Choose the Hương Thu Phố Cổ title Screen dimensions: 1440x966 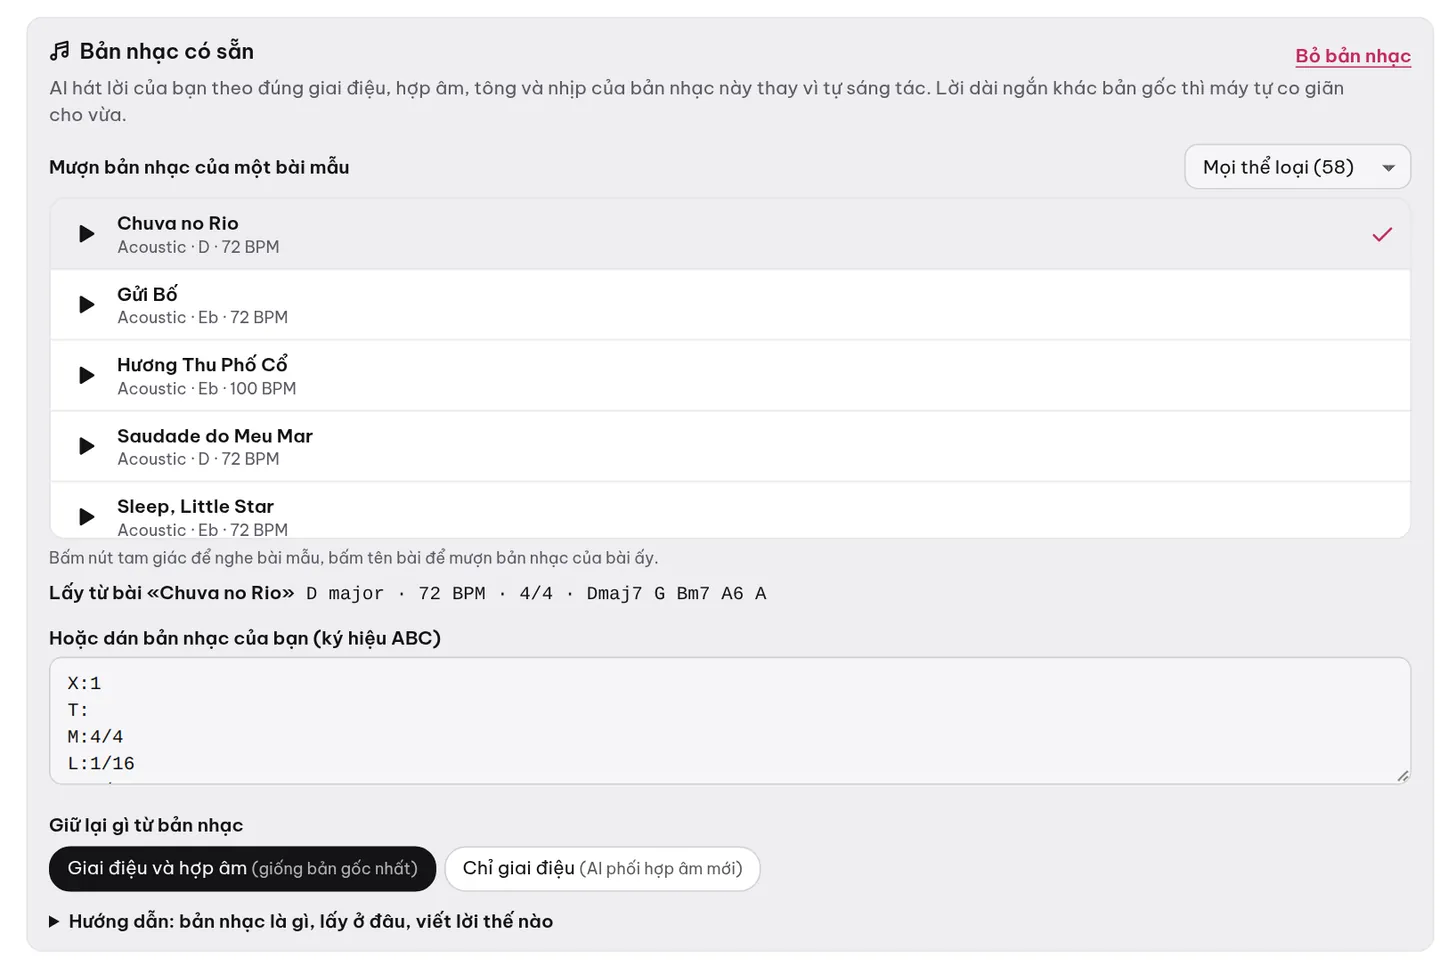pos(202,365)
